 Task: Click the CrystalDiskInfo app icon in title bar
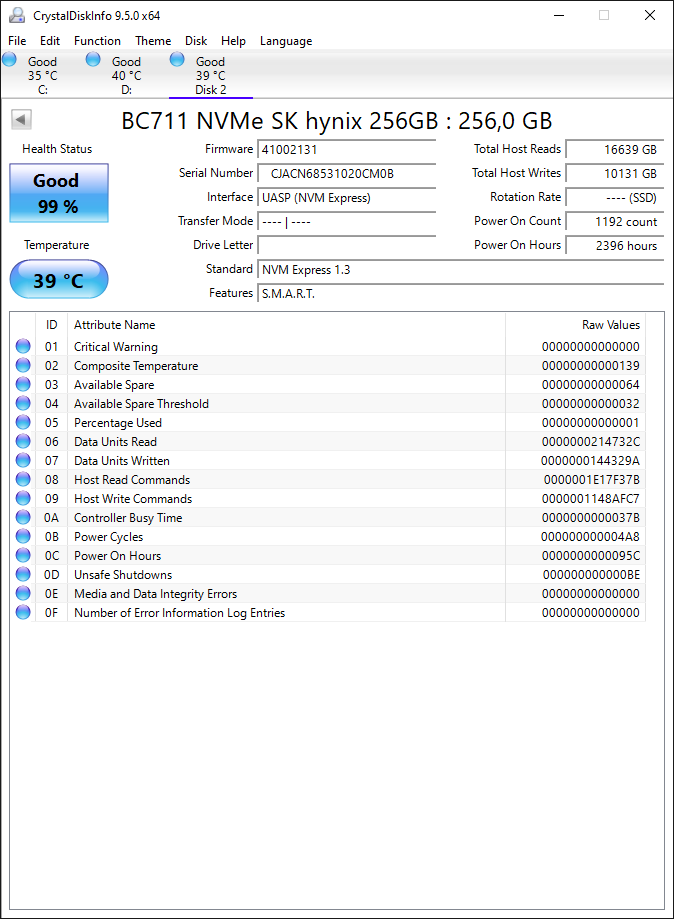17,15
